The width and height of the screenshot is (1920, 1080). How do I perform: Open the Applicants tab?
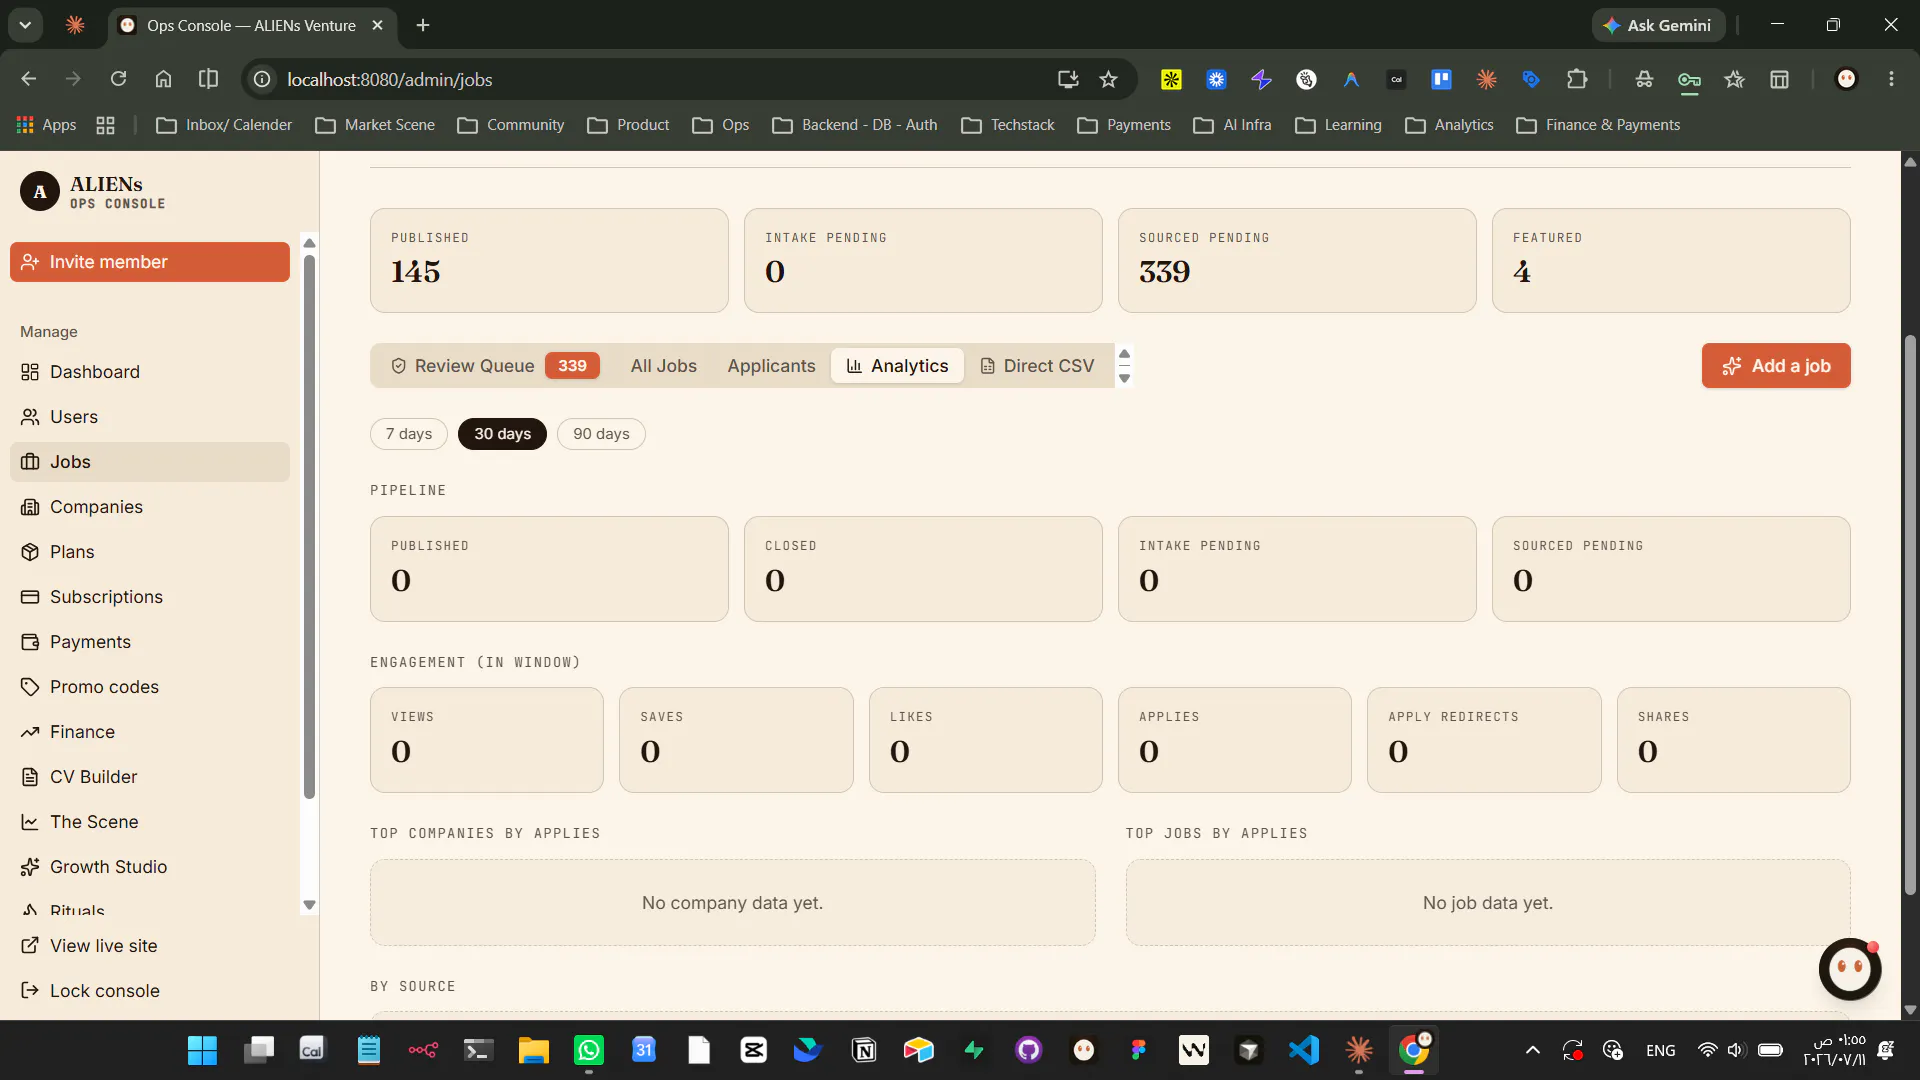click(x=771, y=366)
